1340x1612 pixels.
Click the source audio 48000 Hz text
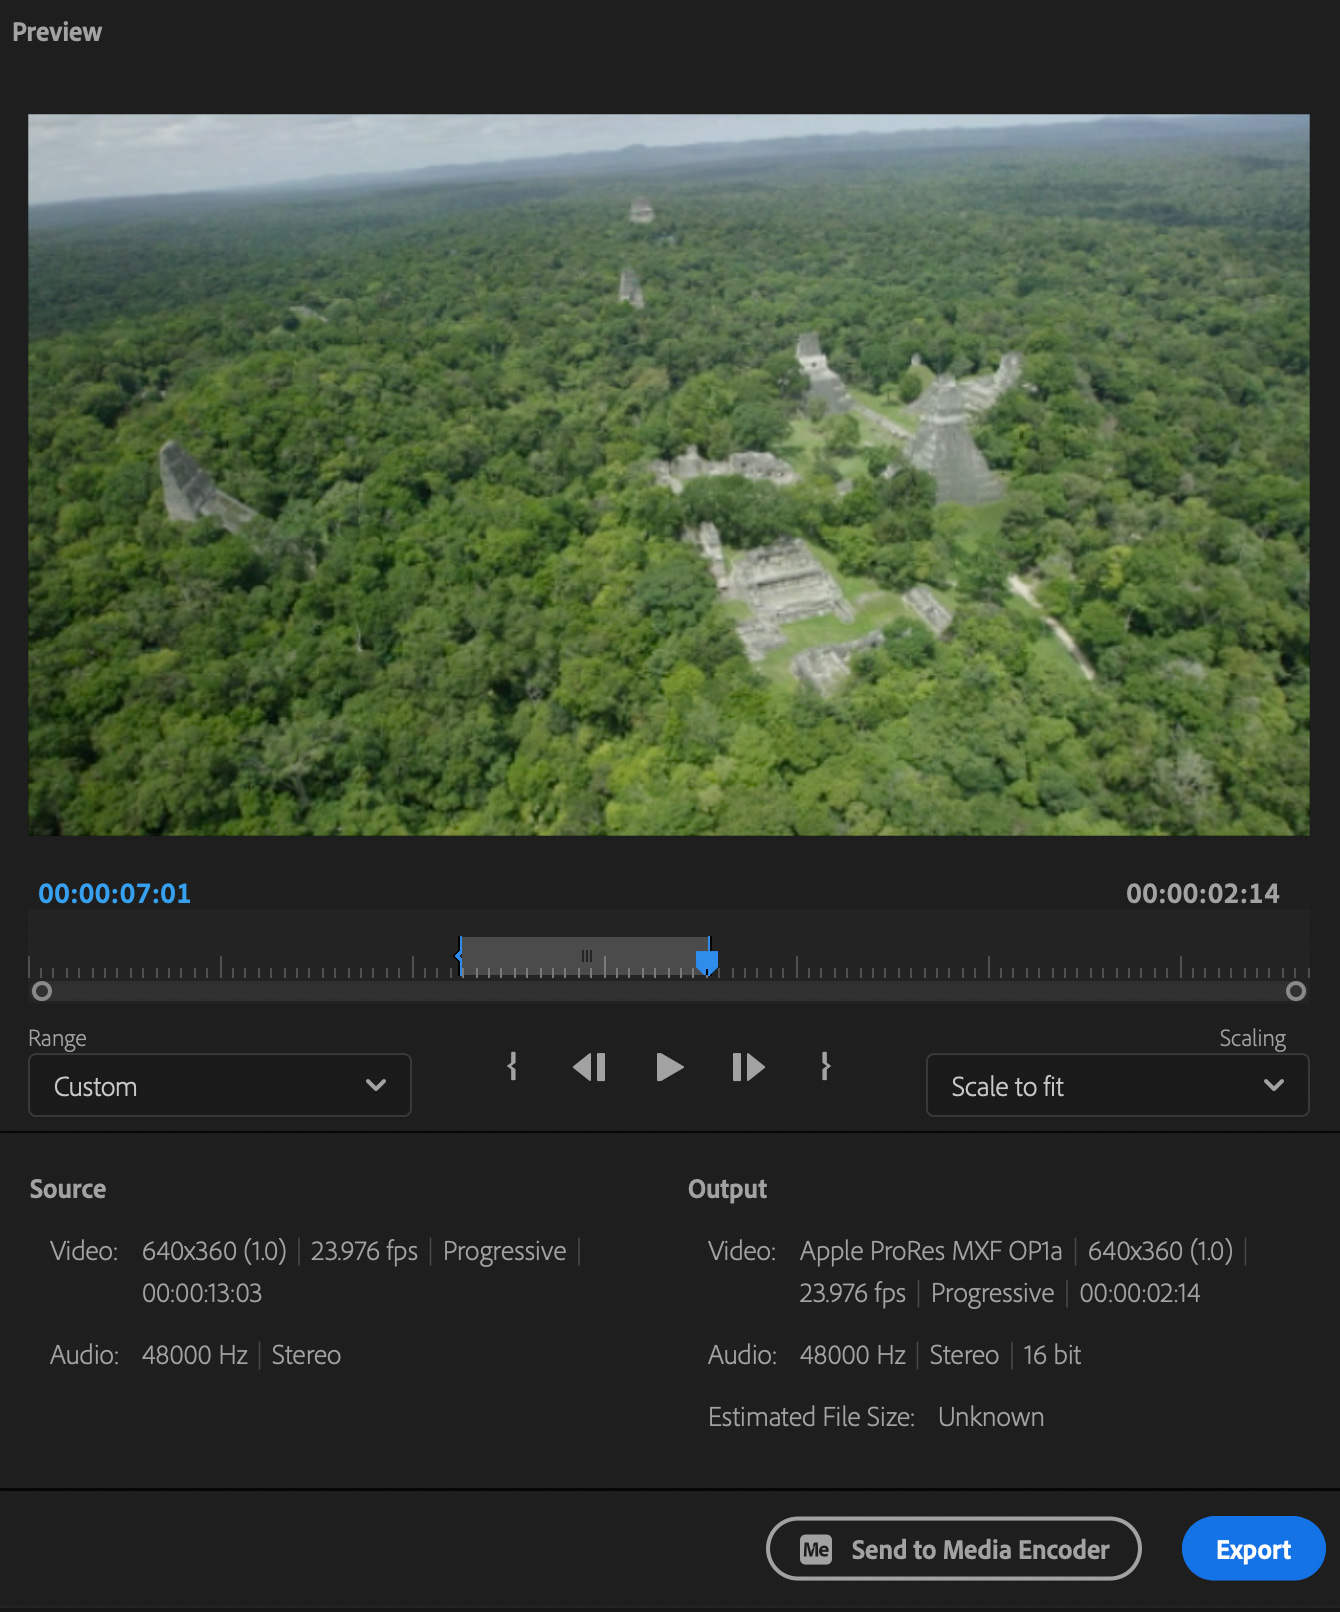point(195,1355)
